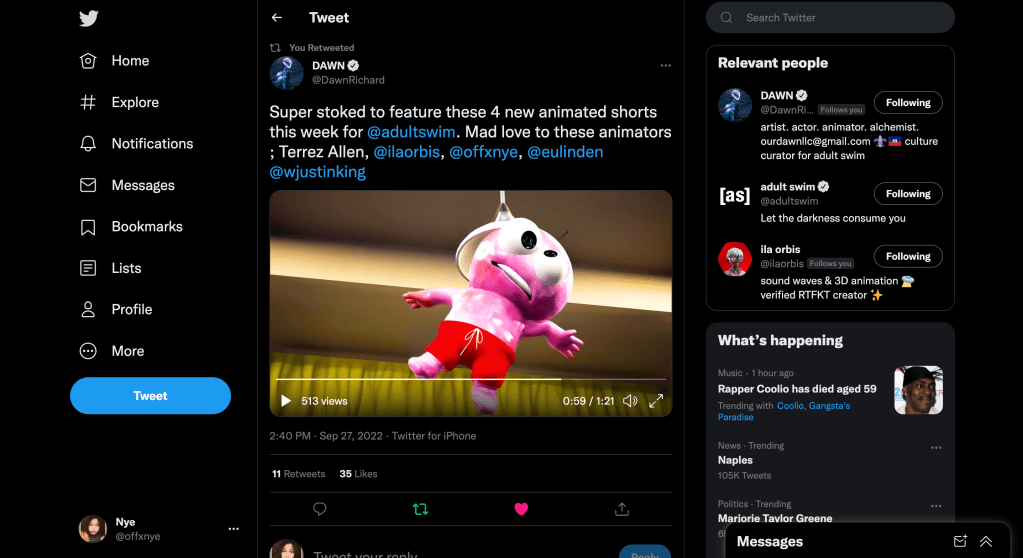Mute the video with the speaker icon
Image resolution: width=1023 pixels, height=558 pixels.
[x=630, y=401]
